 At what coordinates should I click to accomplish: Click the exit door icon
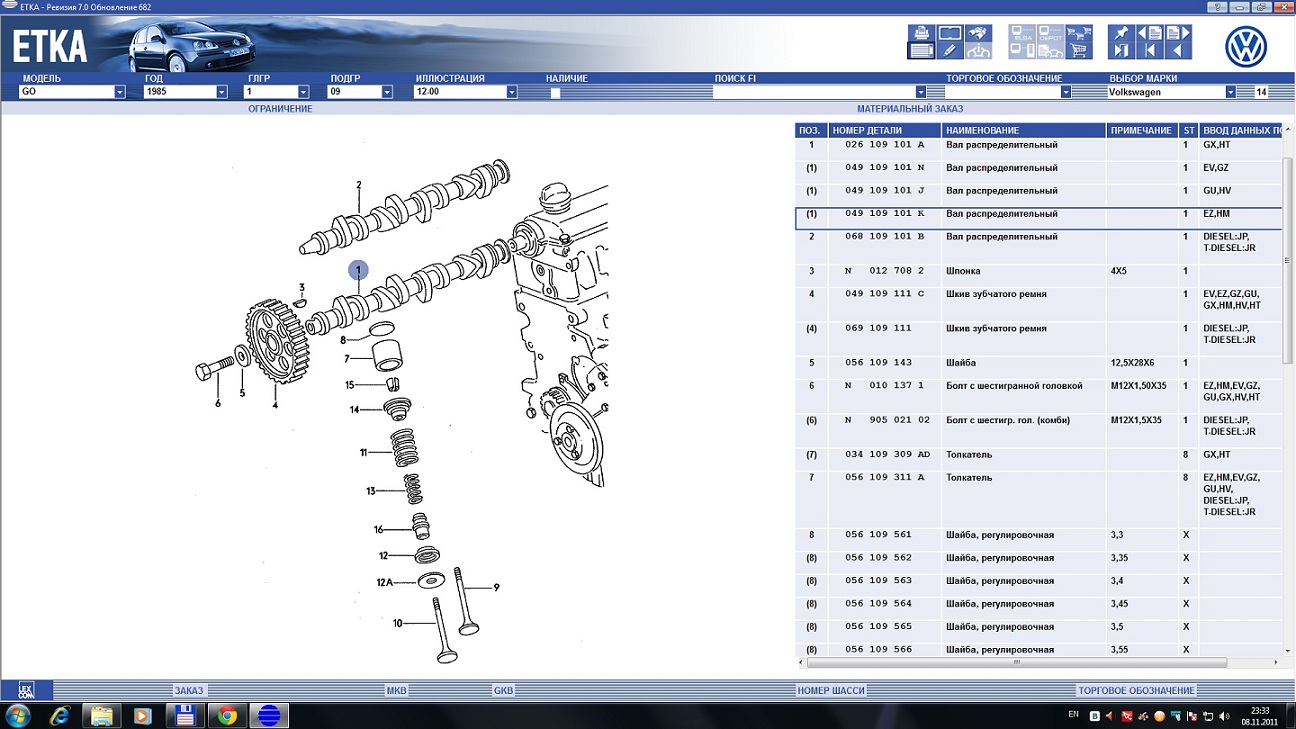(x=1121, y=51)
